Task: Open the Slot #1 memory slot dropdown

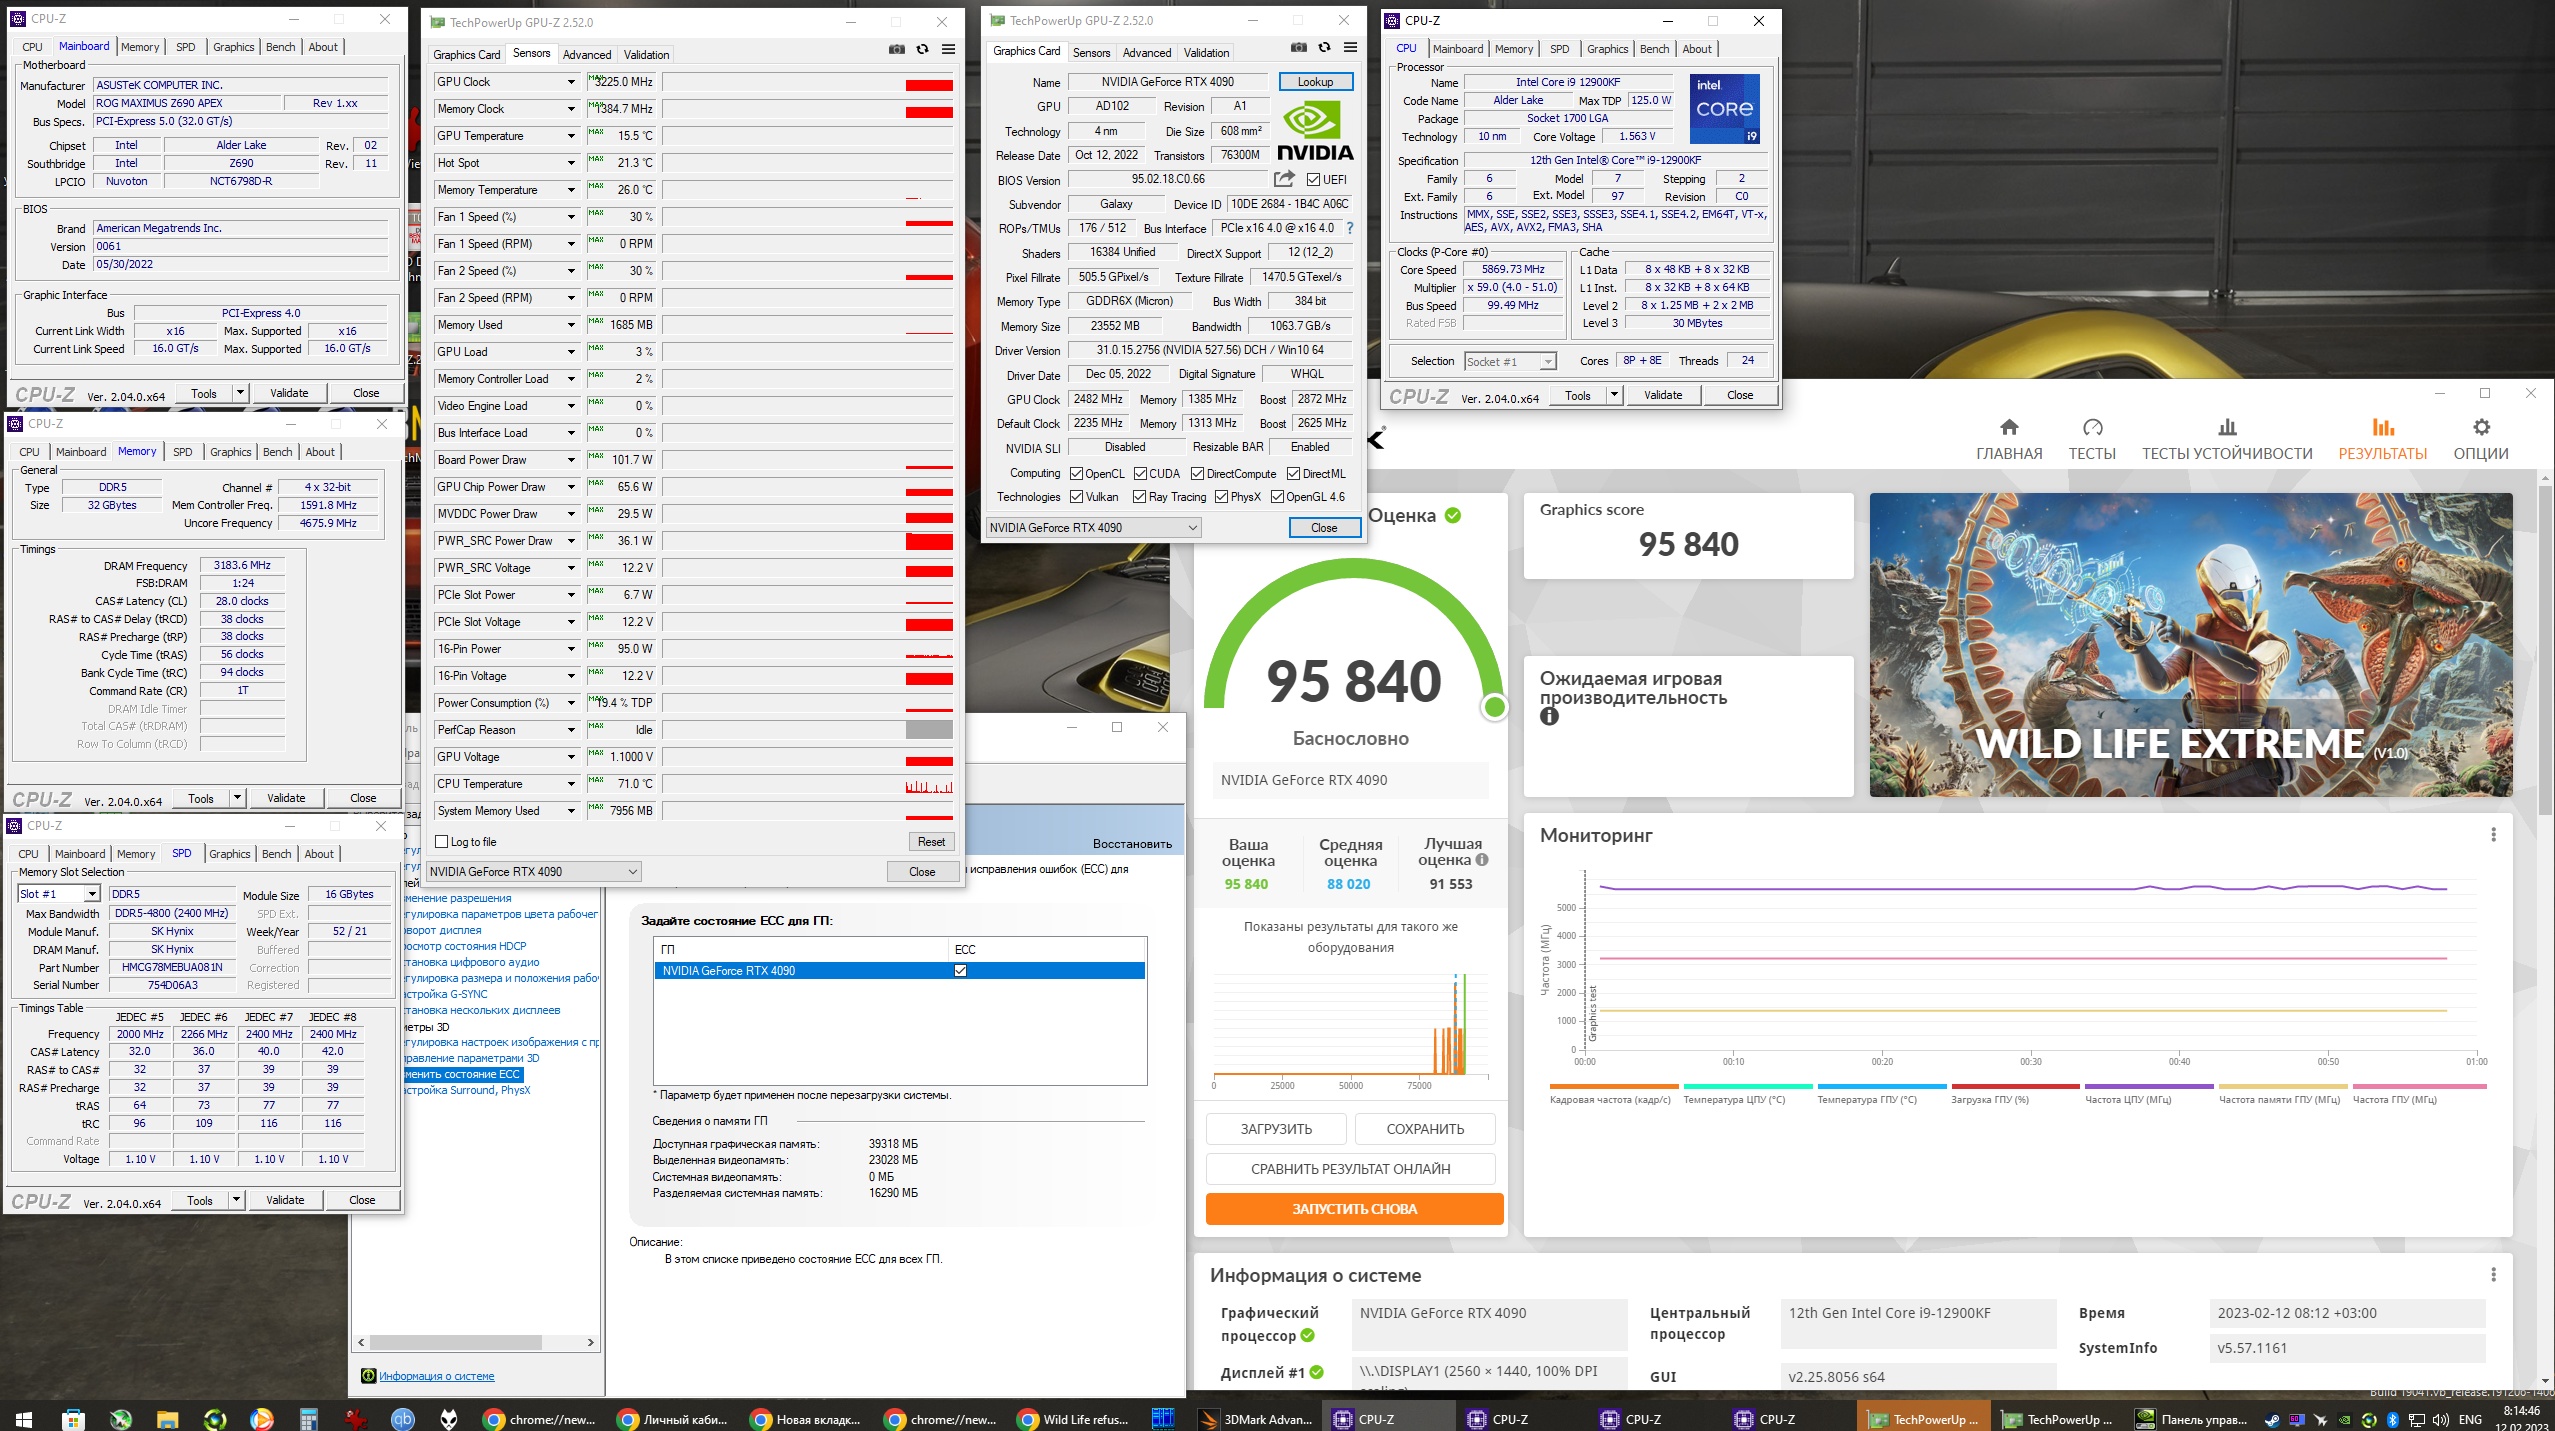Action: pos(60,894)
